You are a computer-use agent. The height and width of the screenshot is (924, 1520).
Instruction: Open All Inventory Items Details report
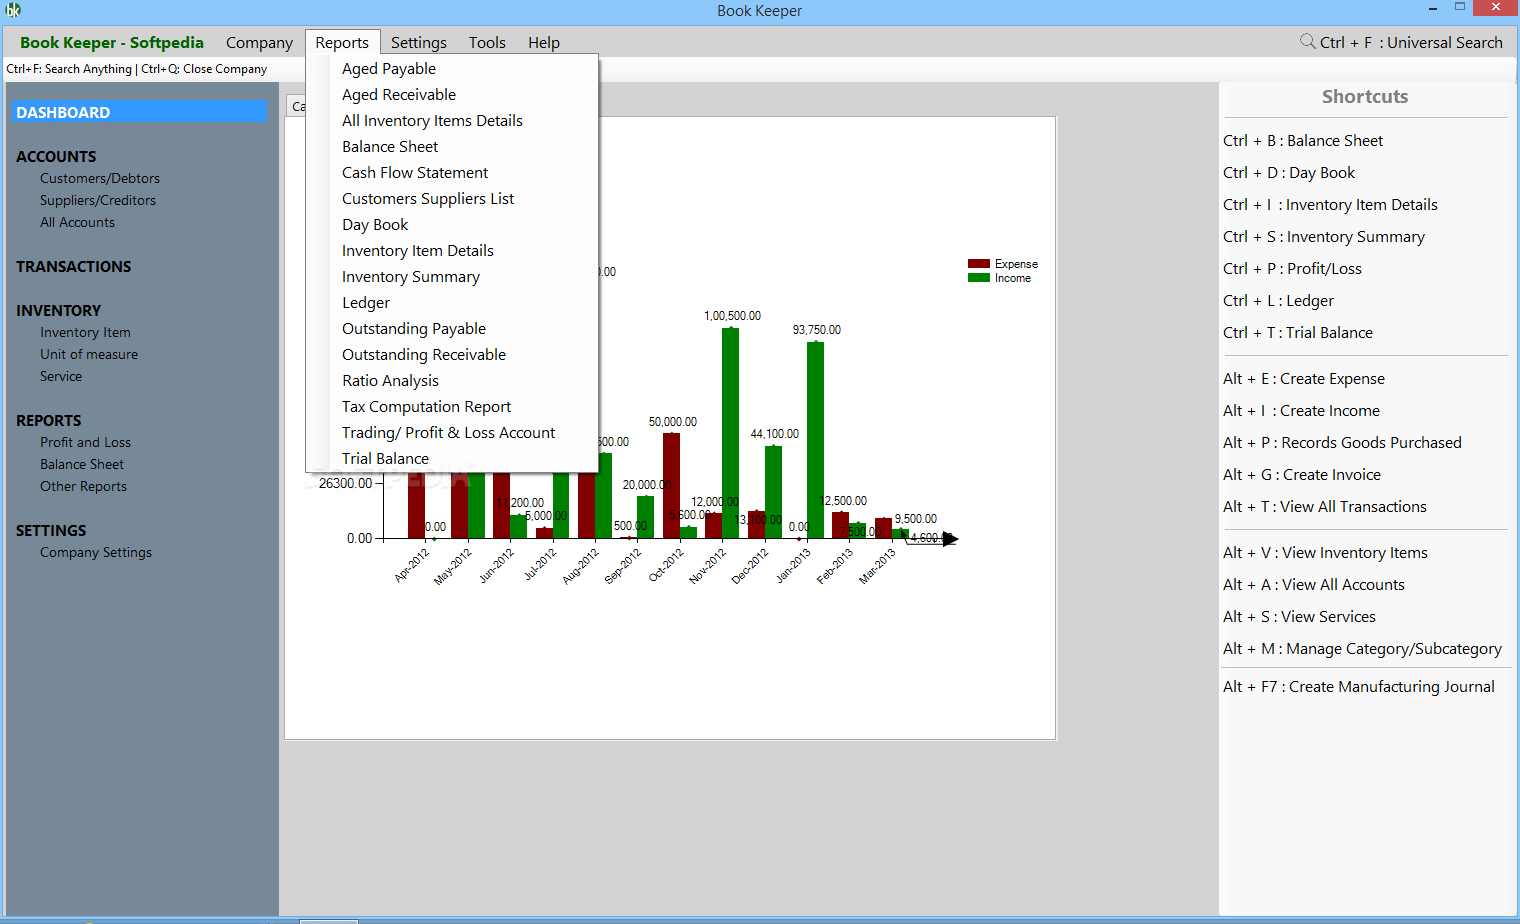pos(432,120)
